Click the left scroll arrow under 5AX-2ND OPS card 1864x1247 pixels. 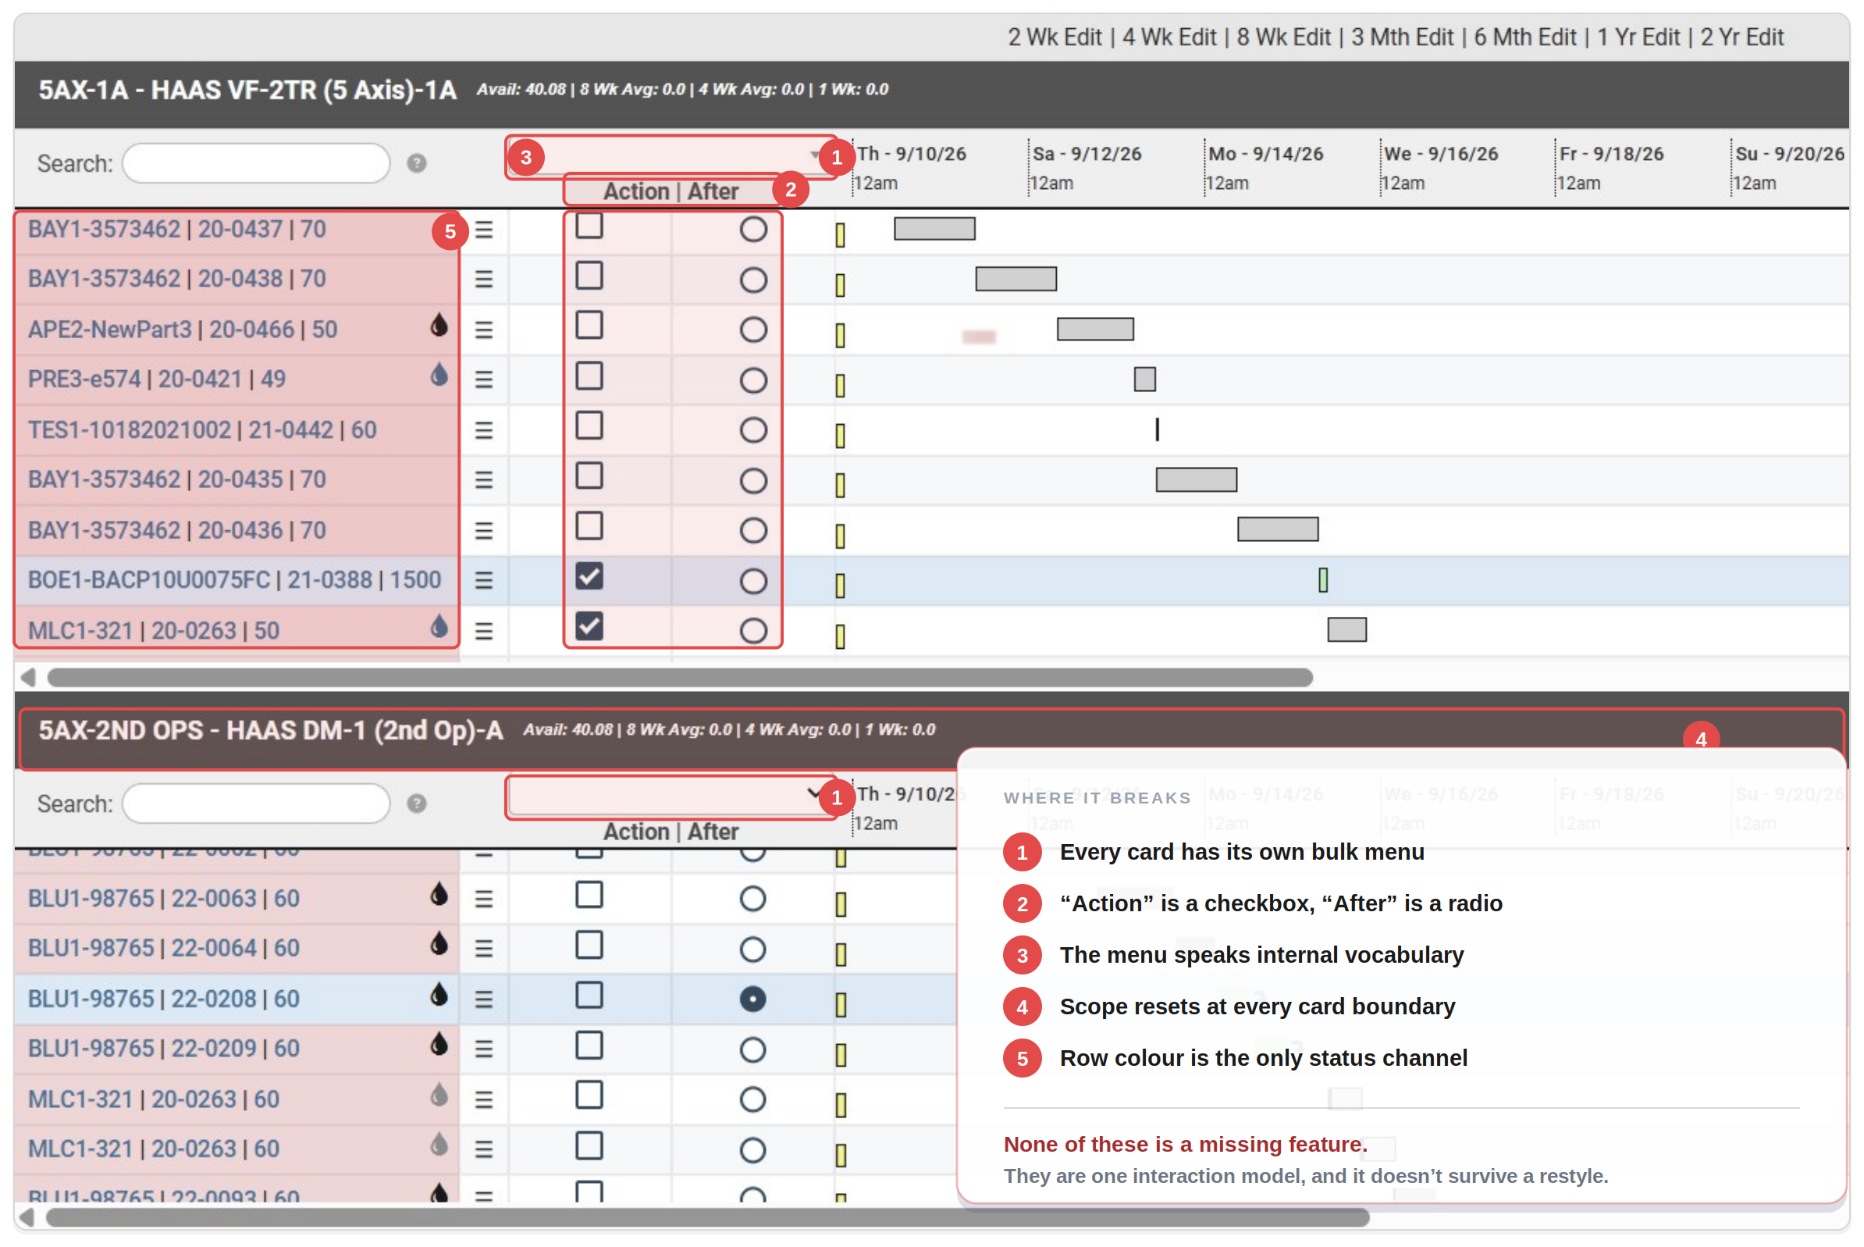[x=28, y=1217]
